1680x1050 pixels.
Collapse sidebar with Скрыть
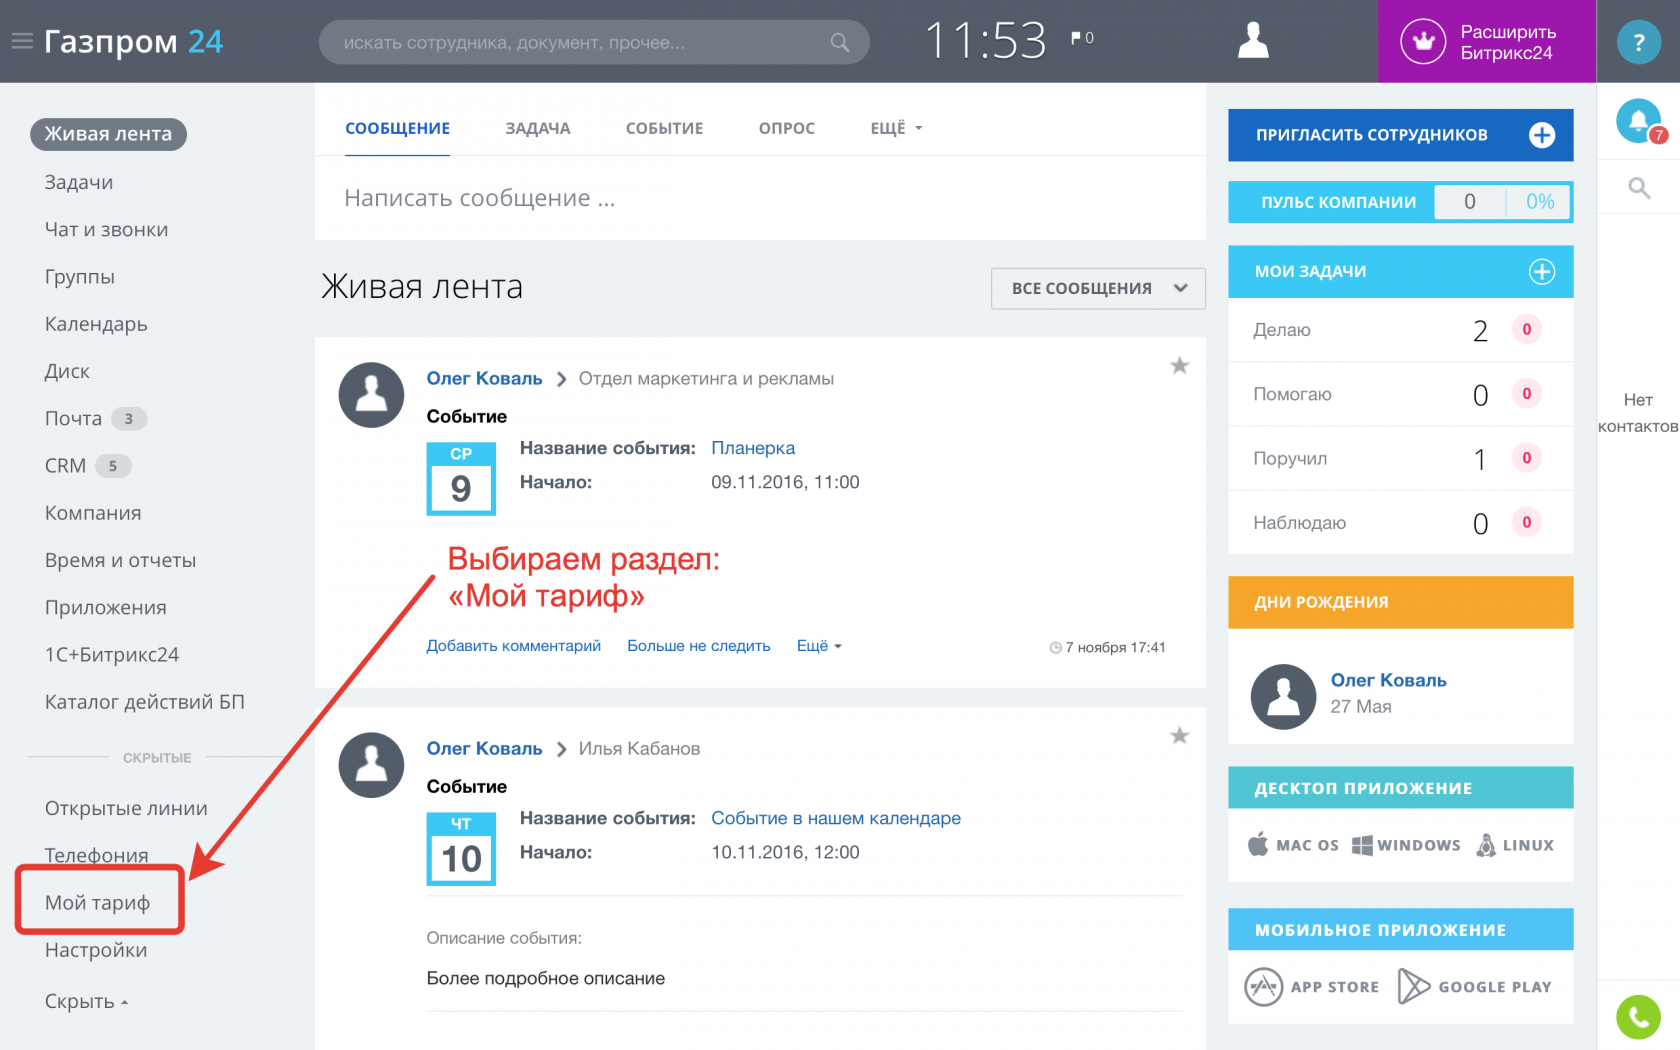click(x=86, y=1001)
